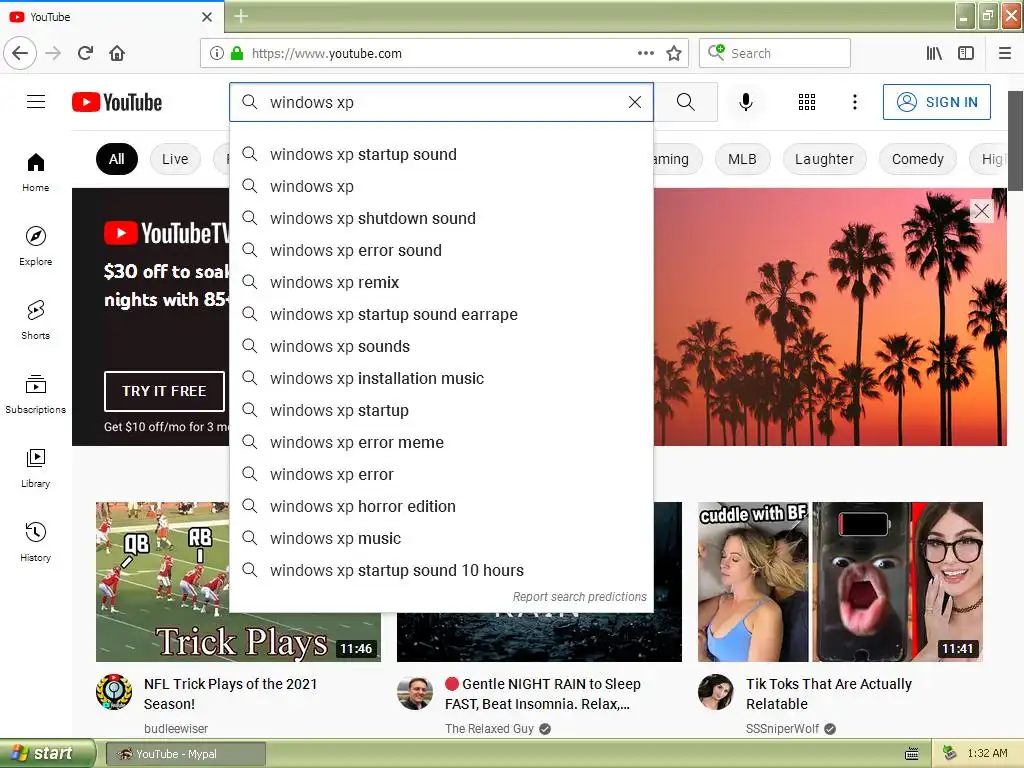Open the browser home page
The height and width of the screenshot is (768, 1024).
click(117, 53)
